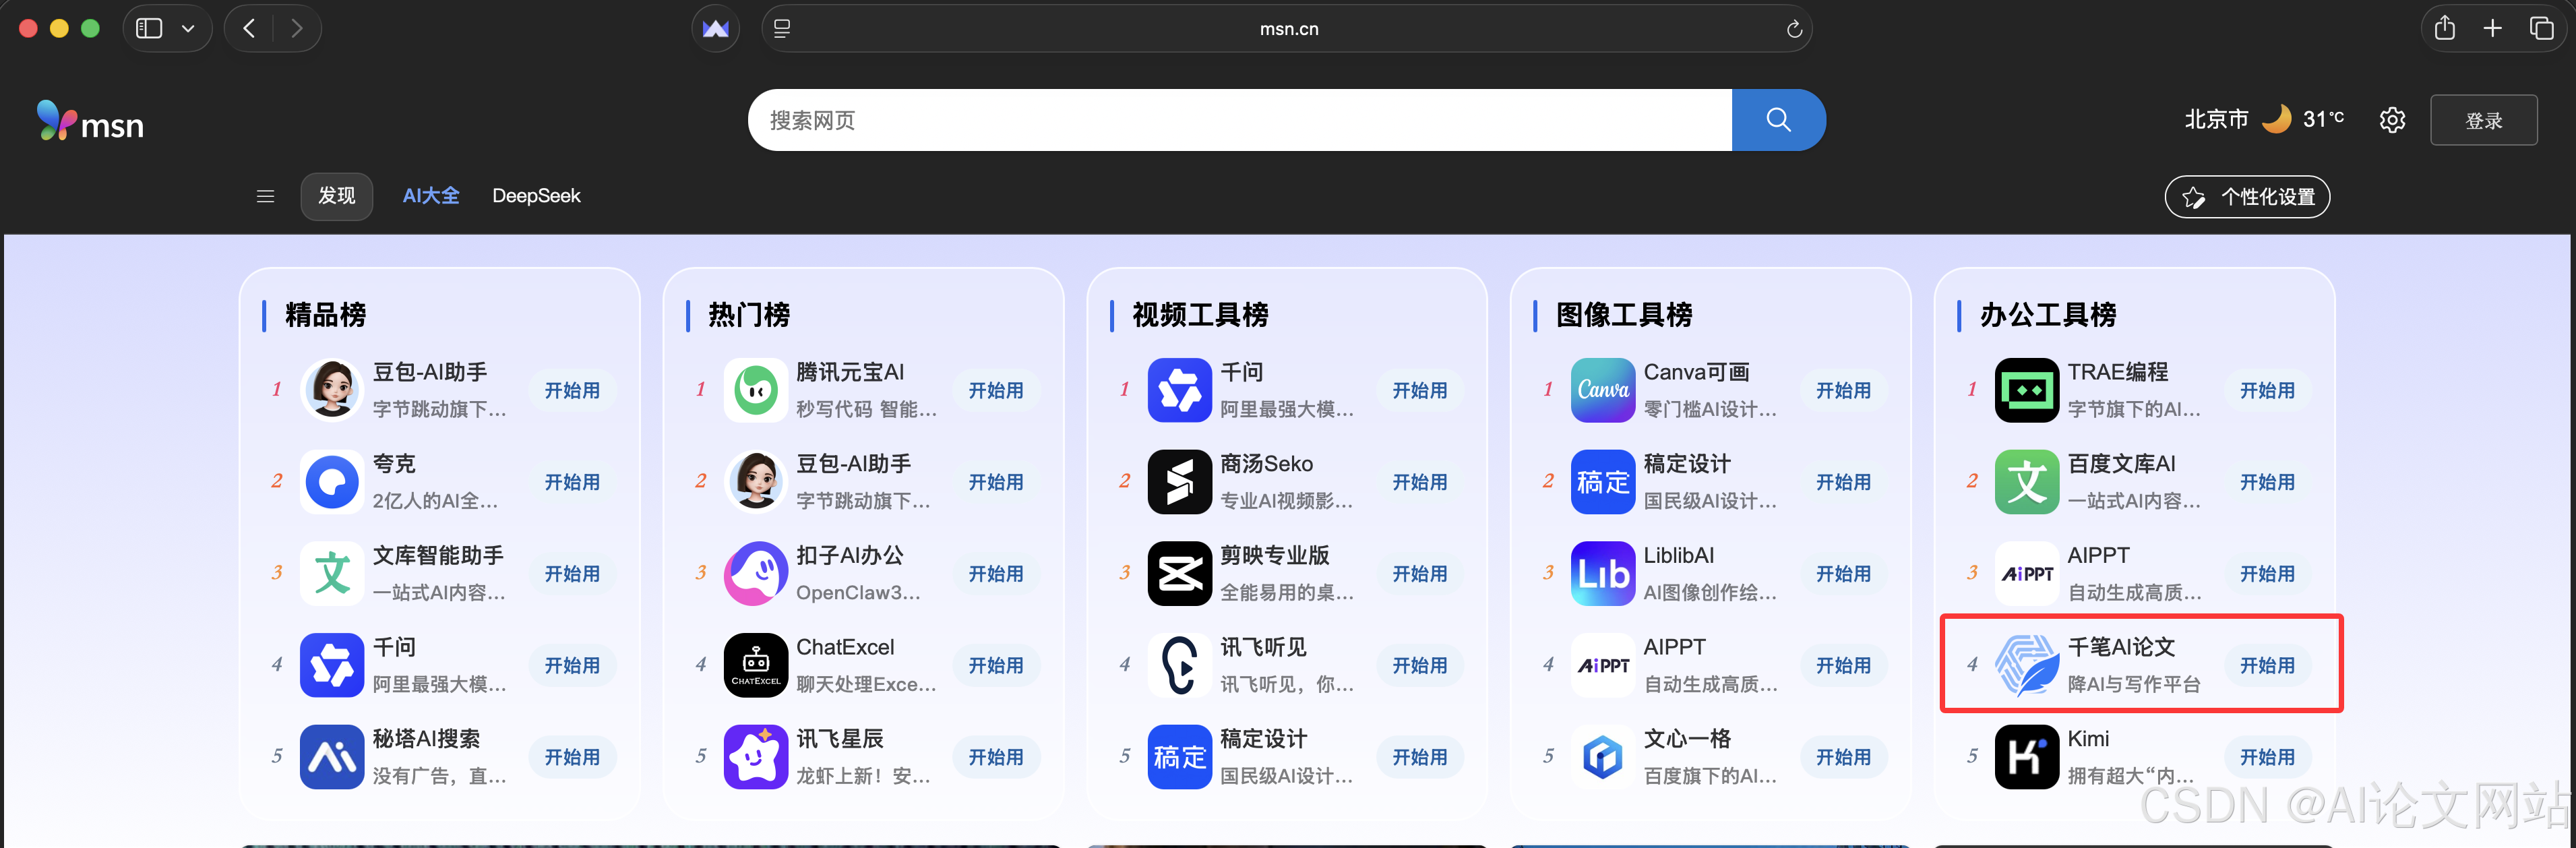Click the 登录 button
Viewport: 2576px width, 848px height.
pyautogui.click(x=2484, y=120)
